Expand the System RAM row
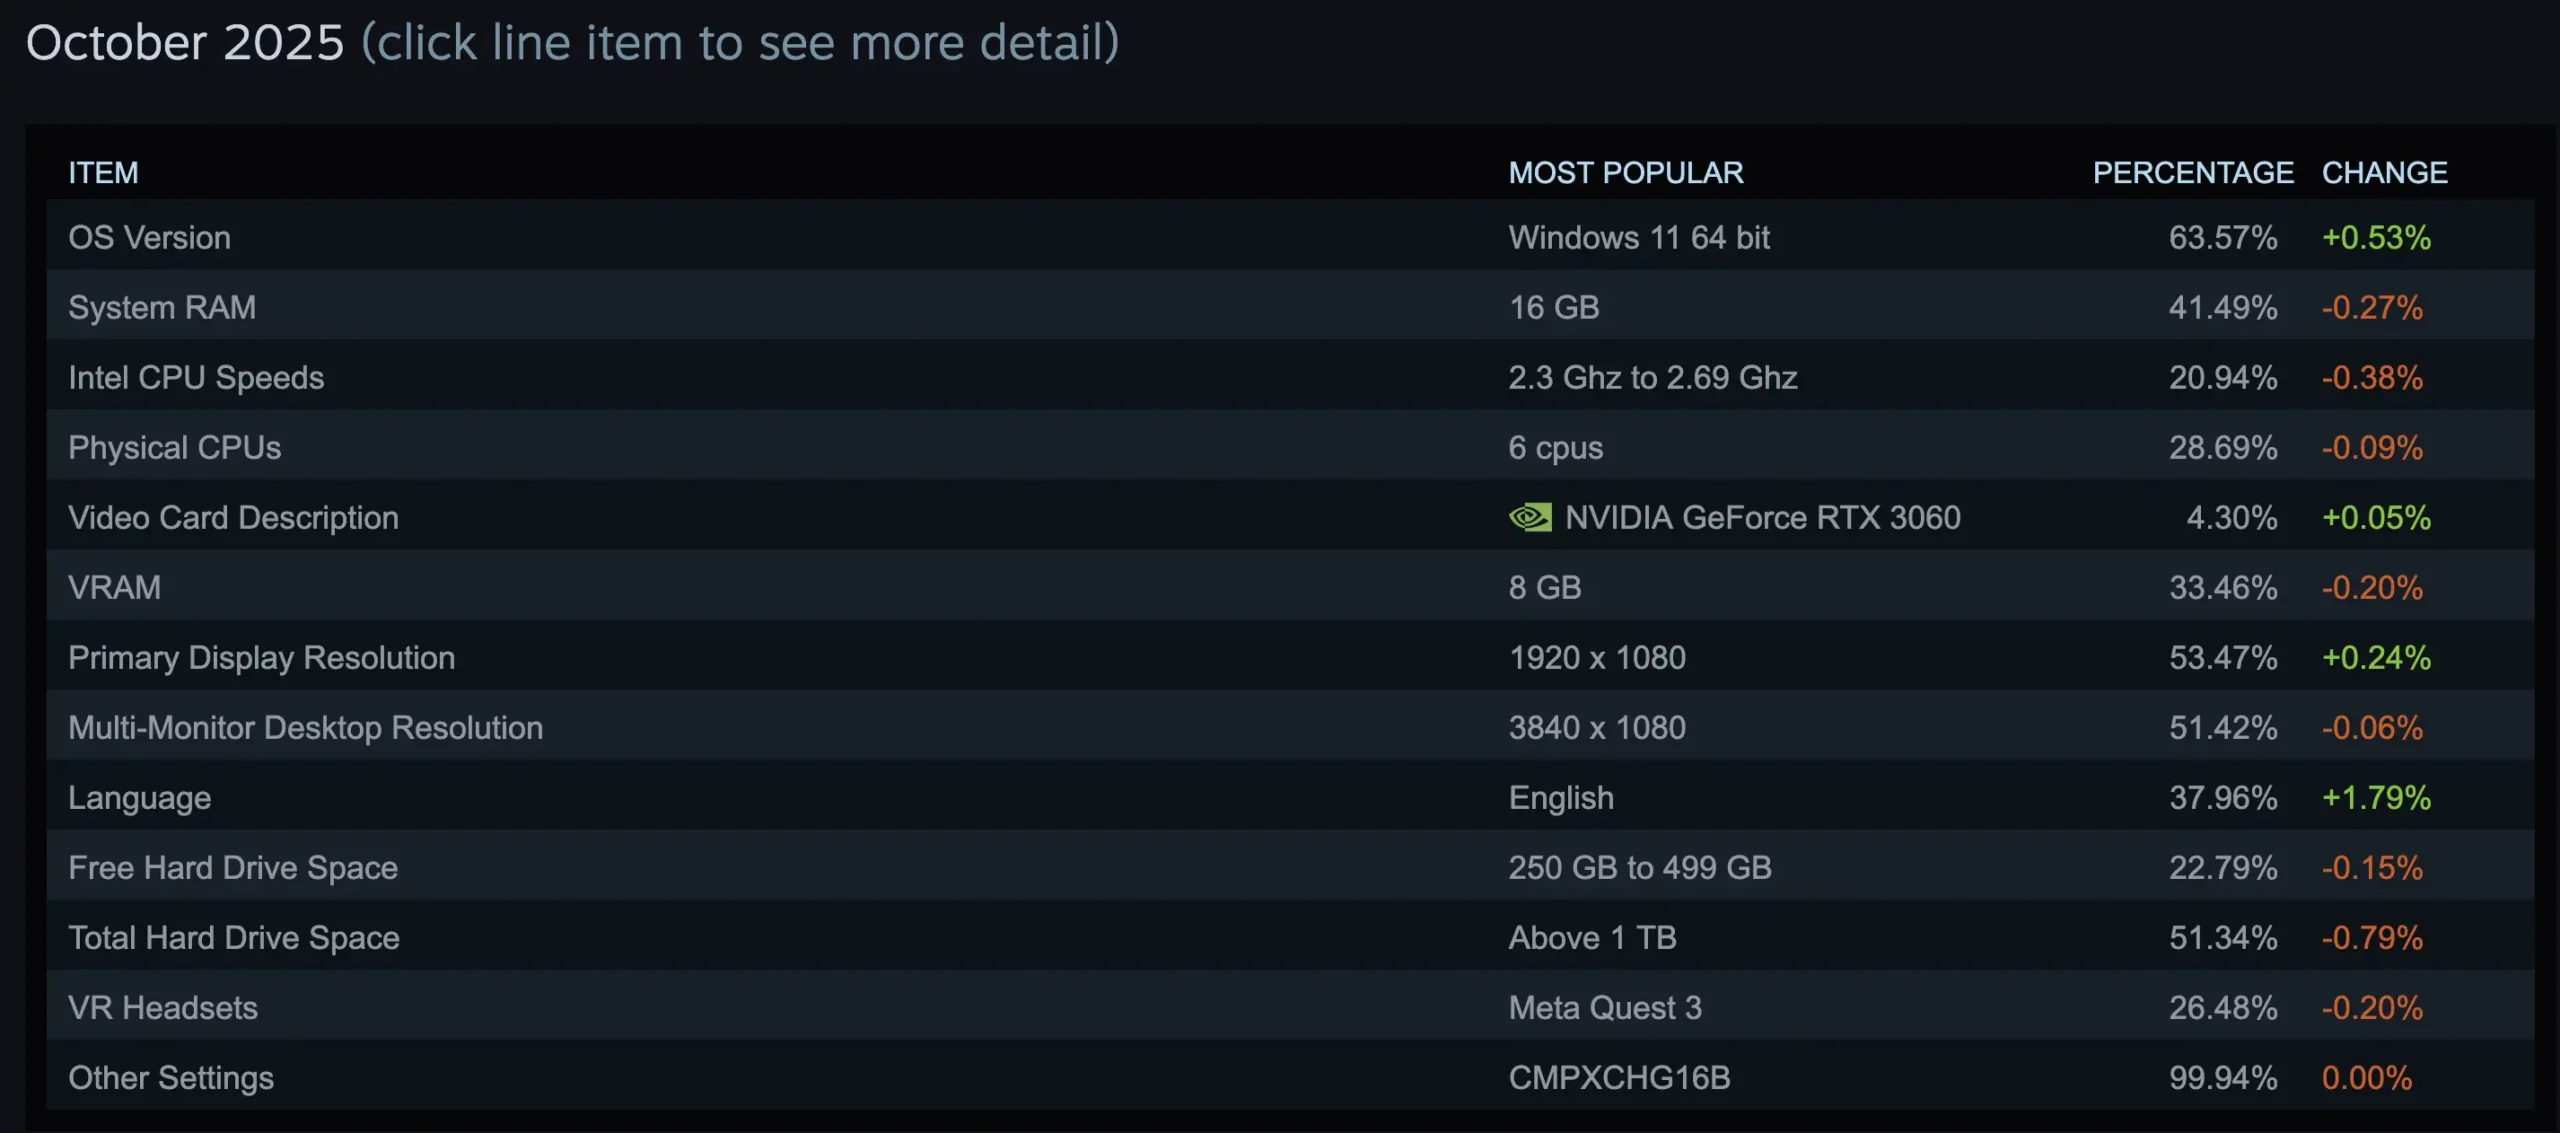Image resolution: width=2560 pixels, height=1133 pixels. tap(162, 307)
